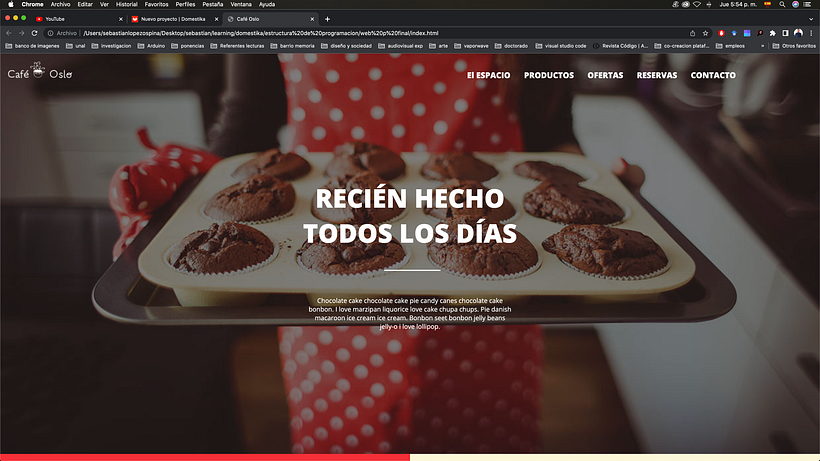Go back with the browser back arrow
This screenshot has height=461, width=820.
(x=9, y=33)
